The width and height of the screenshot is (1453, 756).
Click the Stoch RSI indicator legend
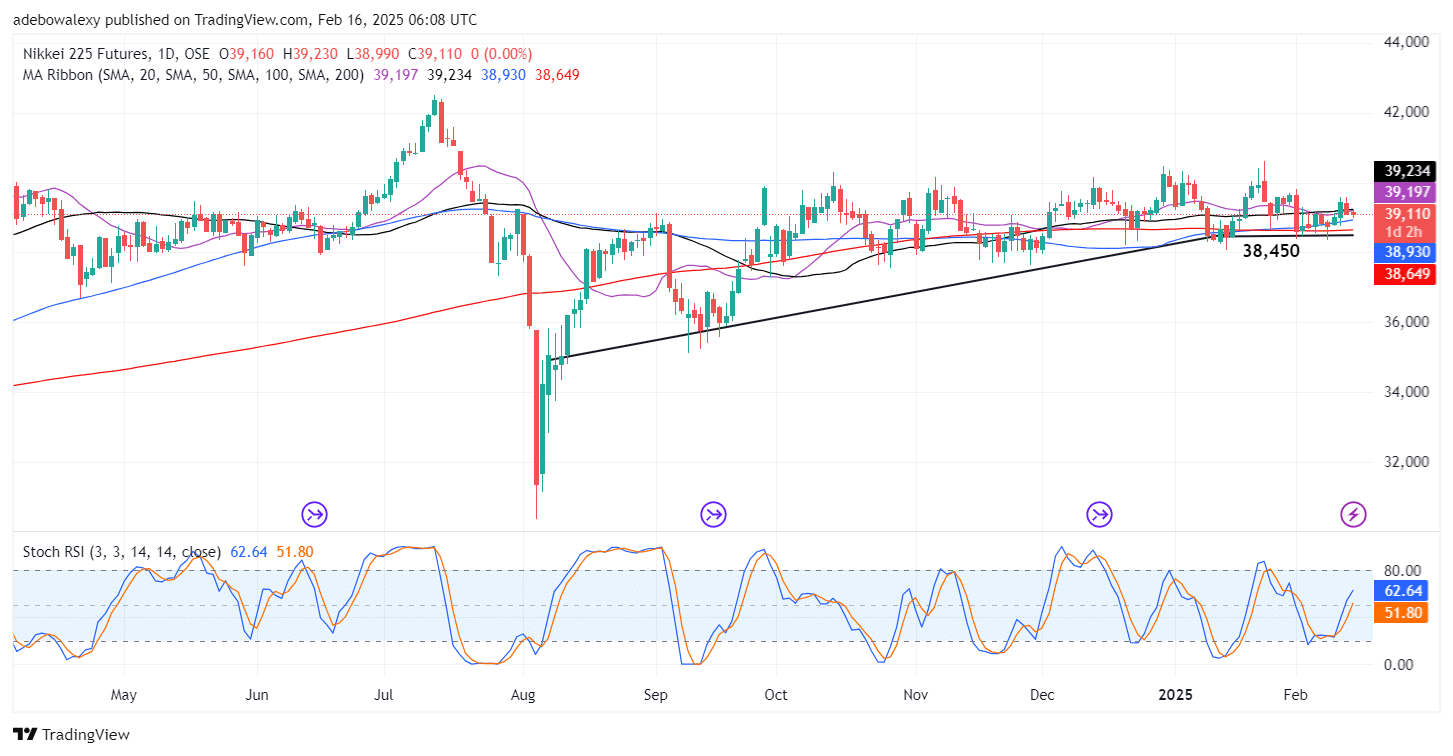pyautogui.click(x=121, y=551)
